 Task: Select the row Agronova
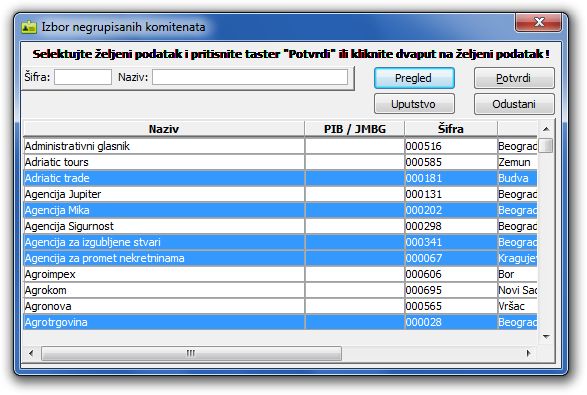(x=280, y=306)
